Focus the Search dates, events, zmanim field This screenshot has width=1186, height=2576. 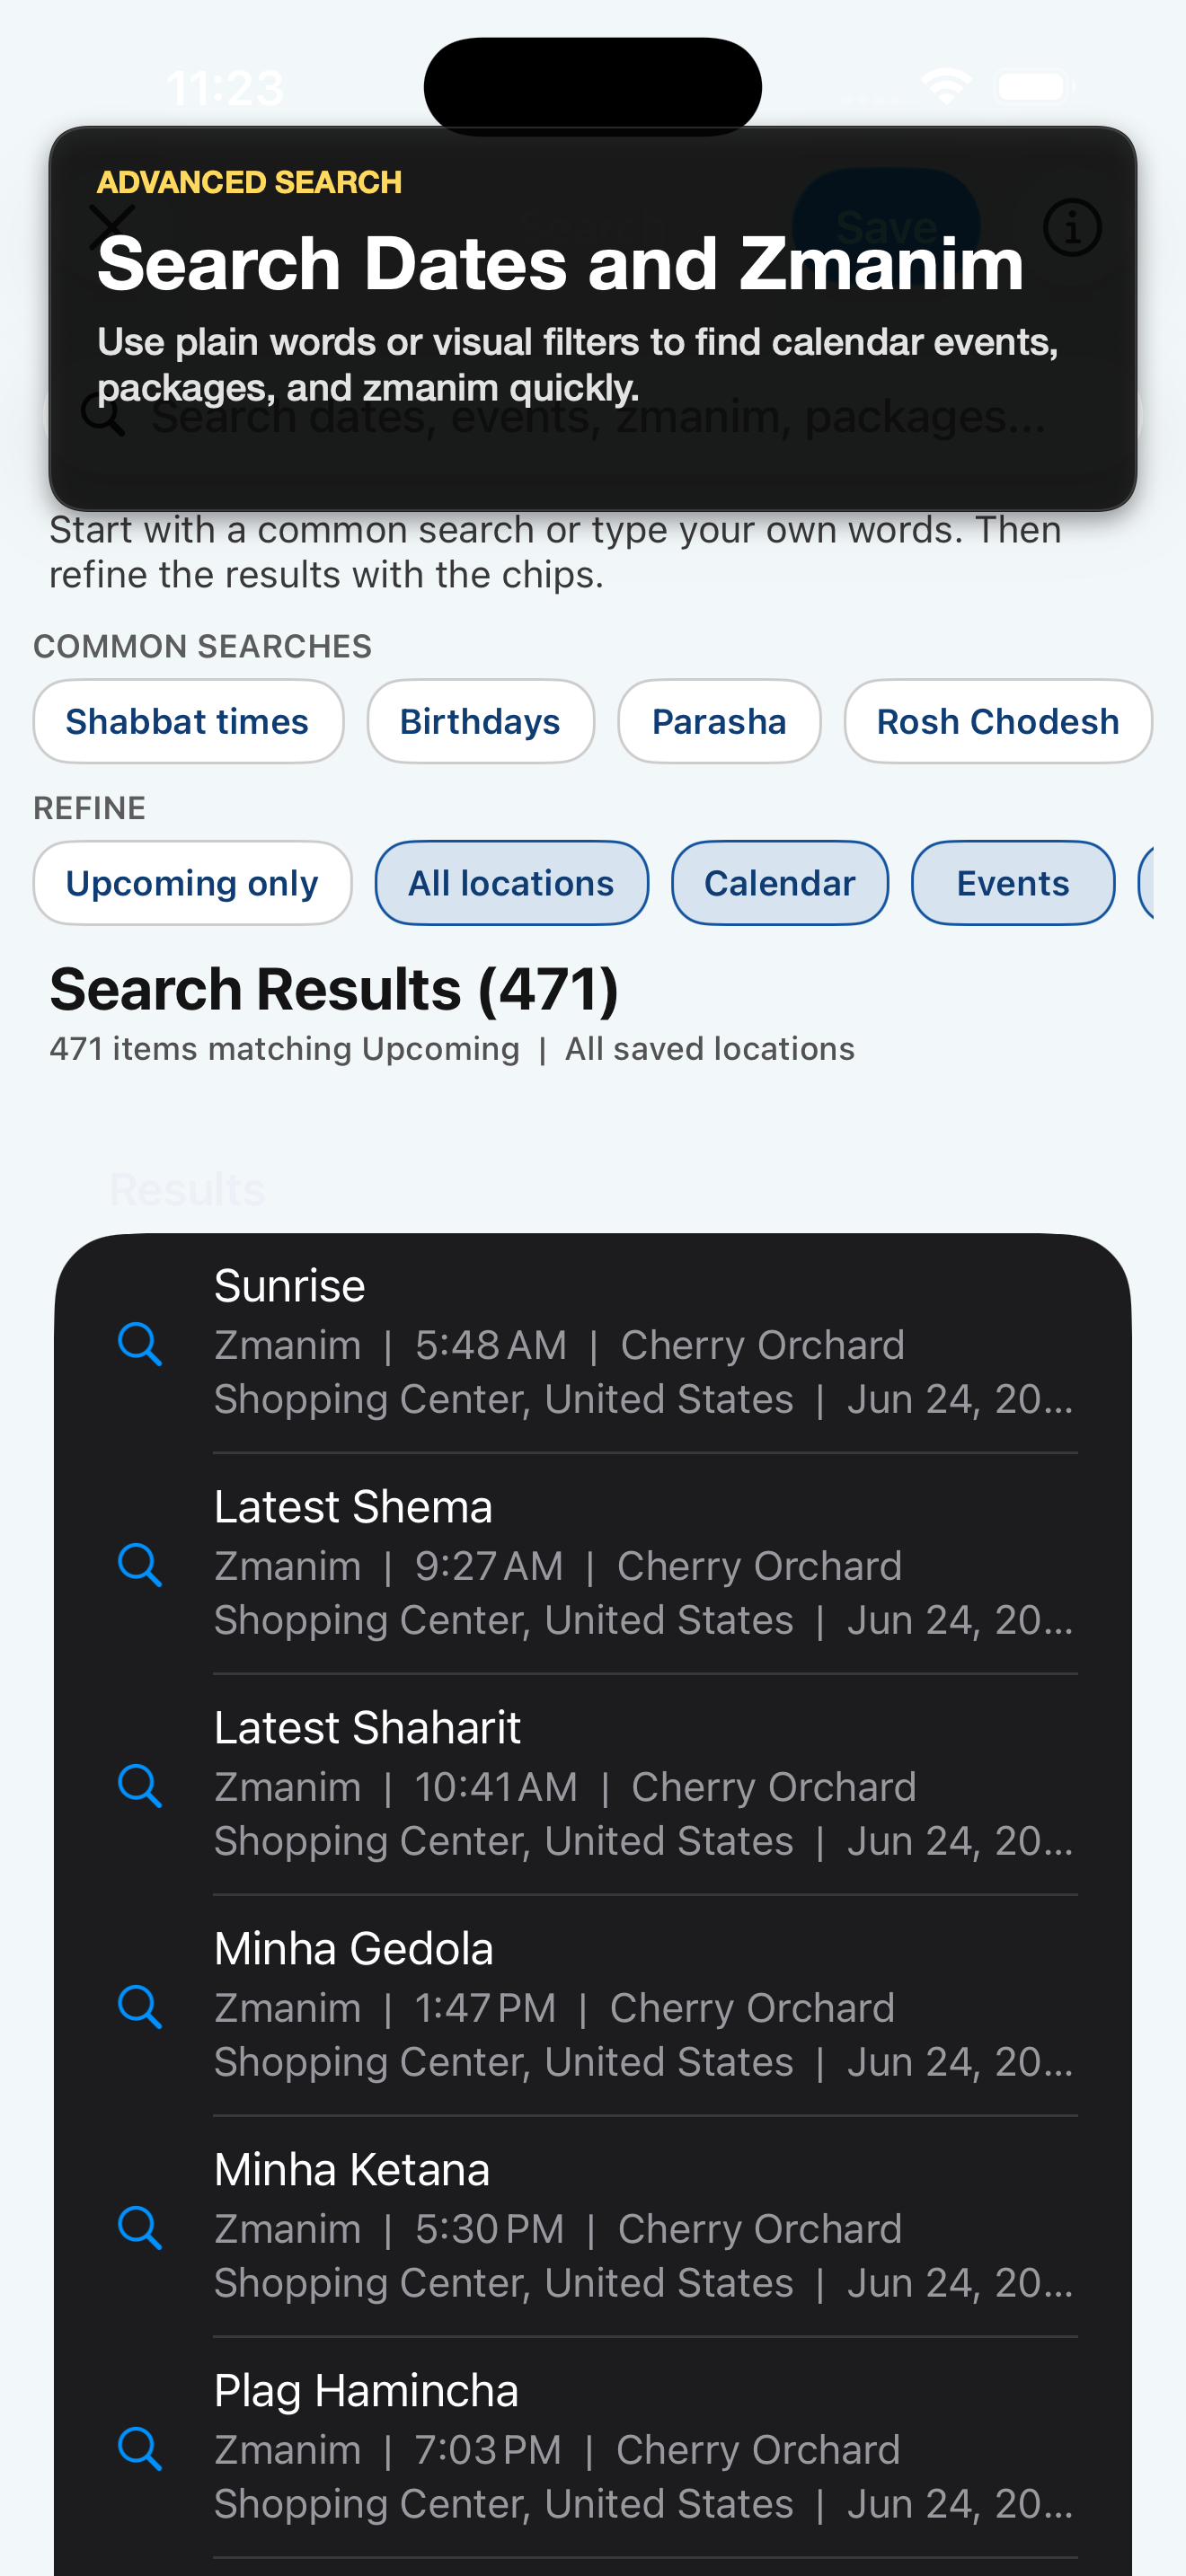pyautogui.click(x=593, y=414)
